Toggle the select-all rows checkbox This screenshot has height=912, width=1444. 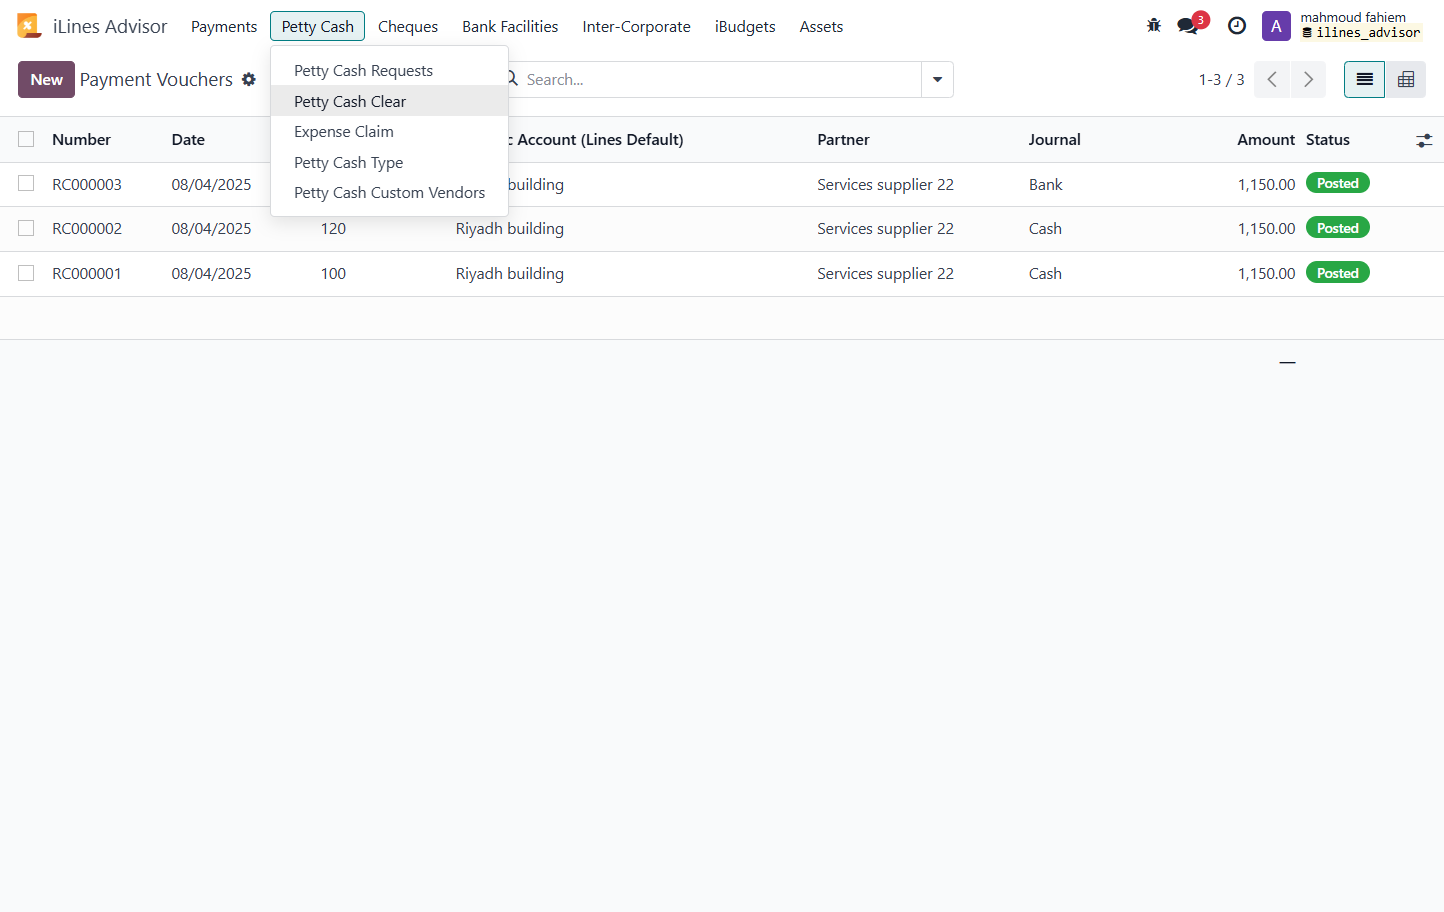(x=26, y=139)
